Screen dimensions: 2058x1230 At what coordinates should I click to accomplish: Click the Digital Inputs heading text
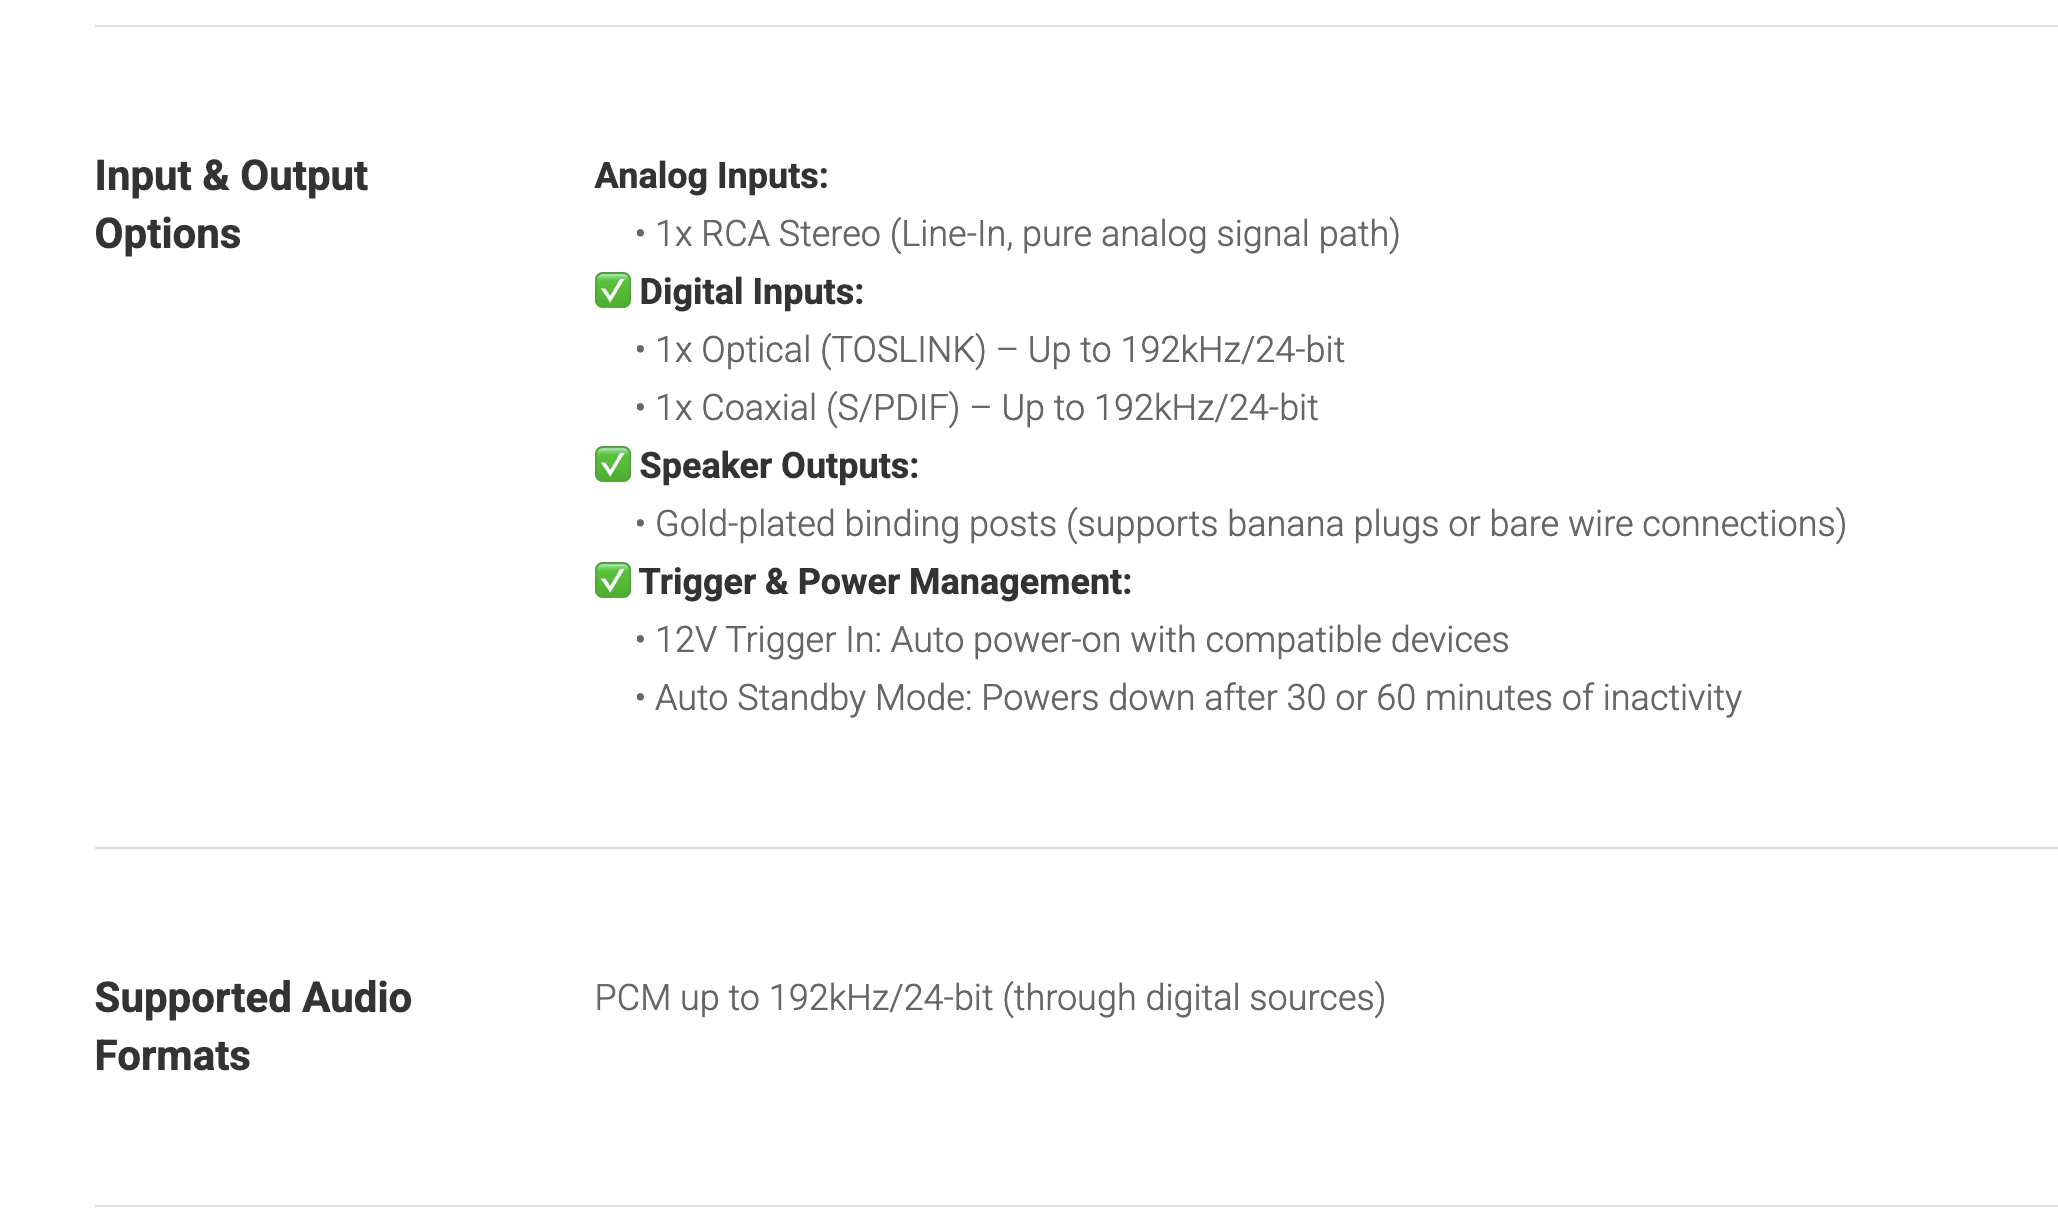click(751, 292)
